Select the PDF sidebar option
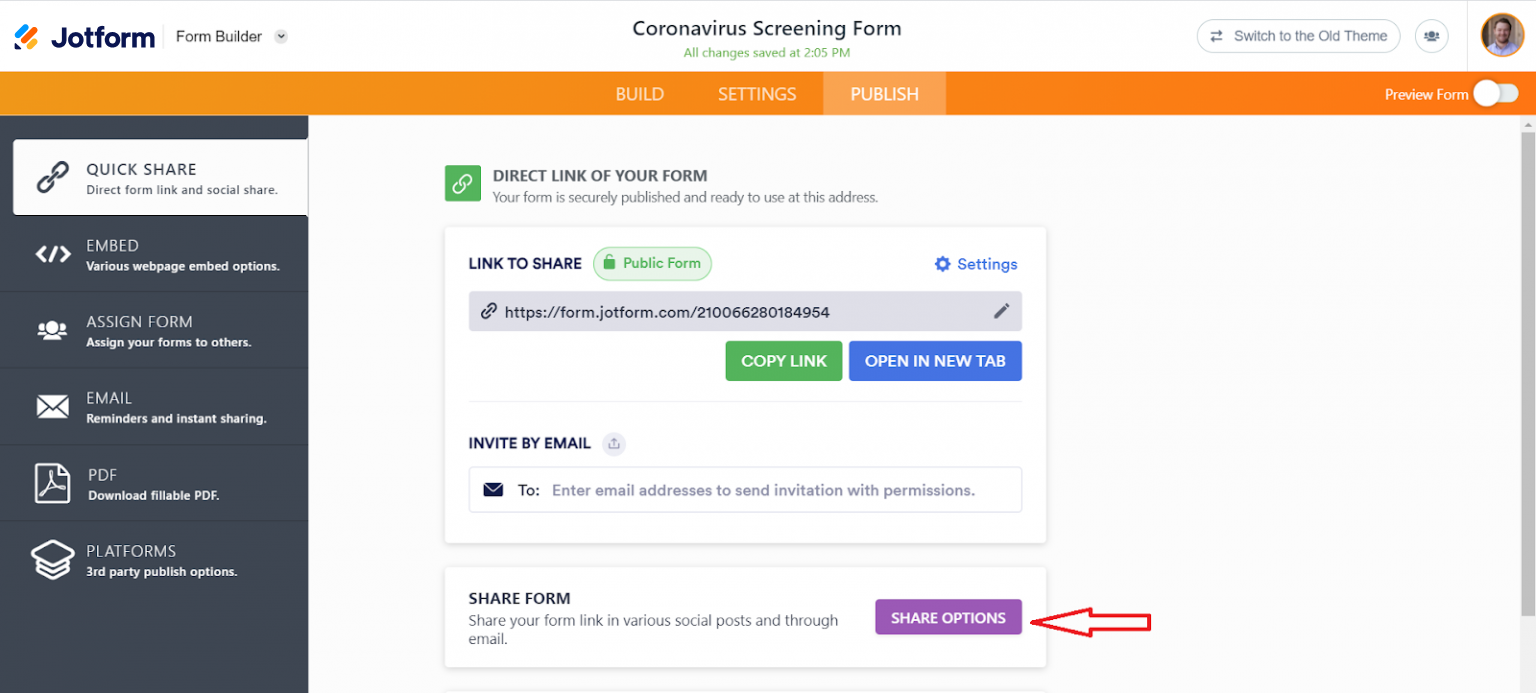1536x693 pixels. (x=154, y=483)
